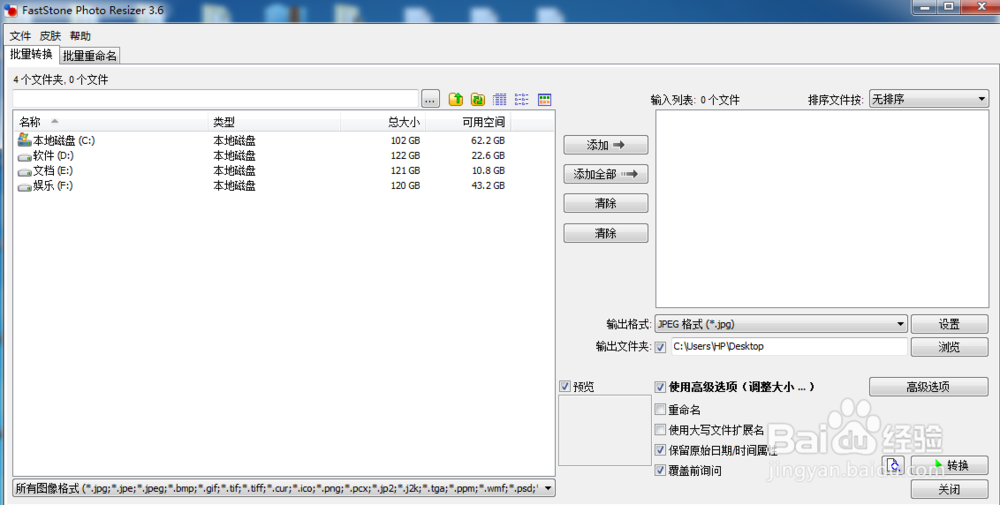Click the 关闭 button
Image resolution: width=1000 pixels, height=505 pixels.
pos(950,489)
